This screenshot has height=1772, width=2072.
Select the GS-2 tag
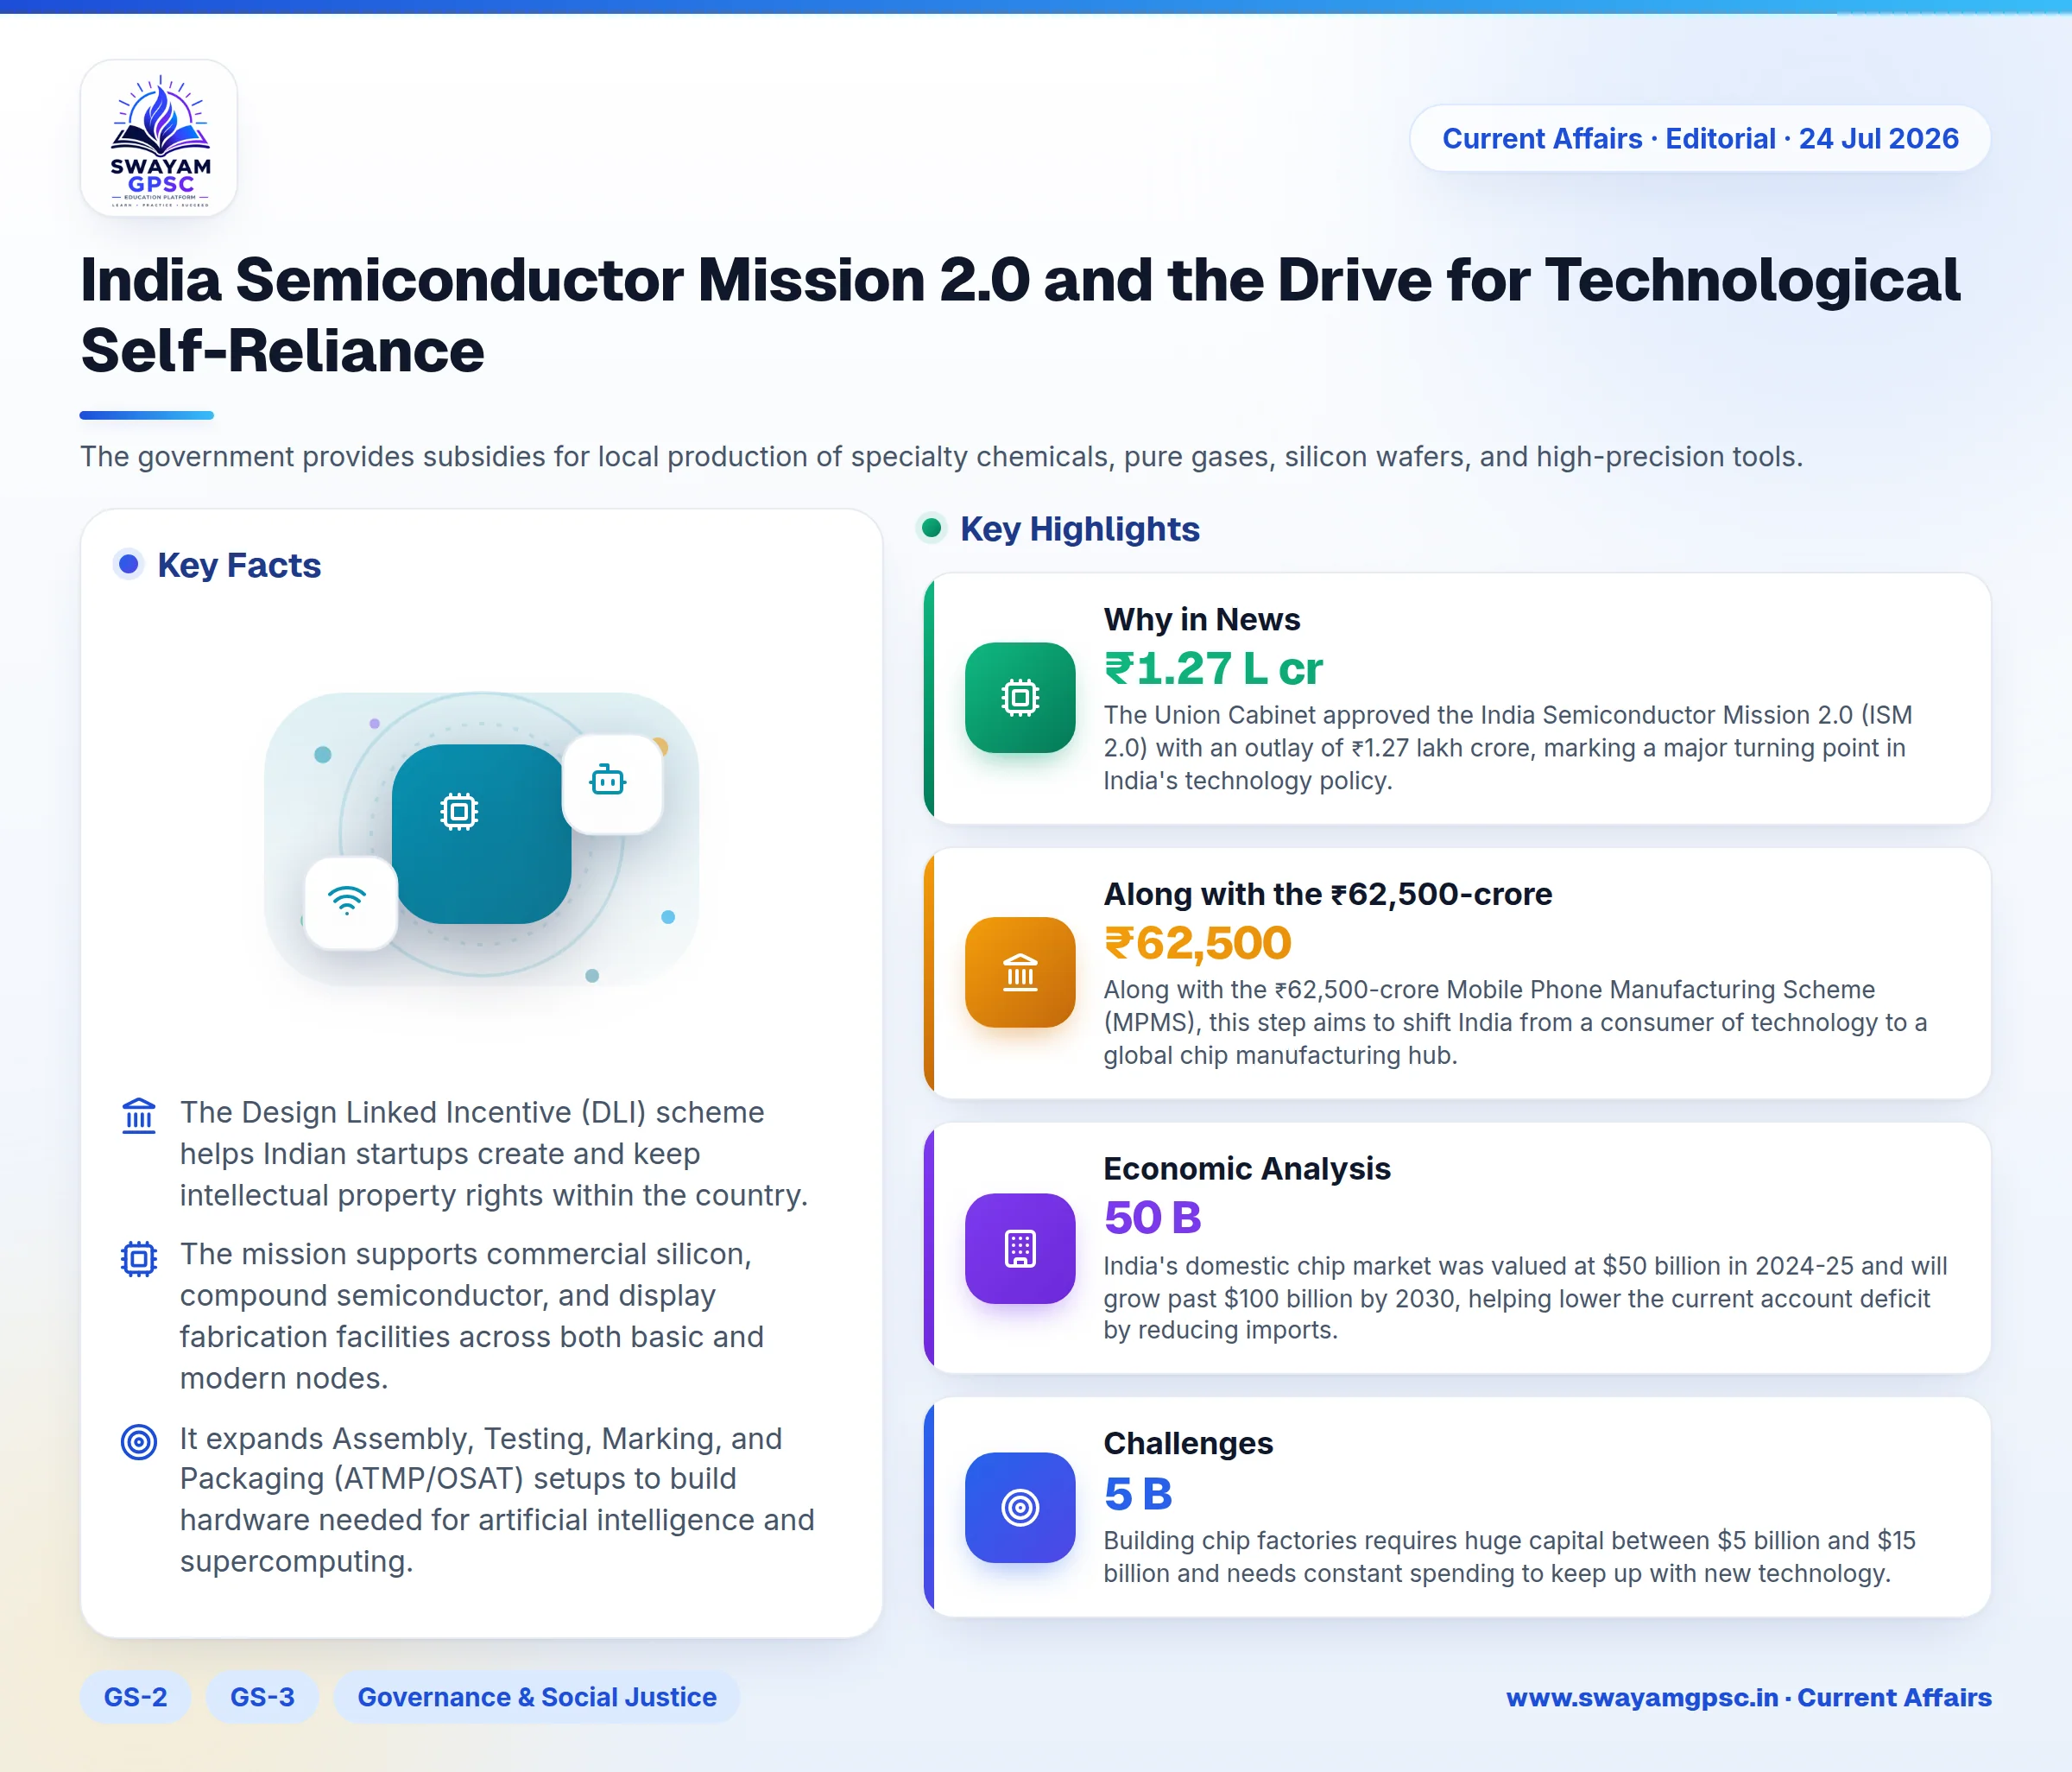coord(135,1697)
